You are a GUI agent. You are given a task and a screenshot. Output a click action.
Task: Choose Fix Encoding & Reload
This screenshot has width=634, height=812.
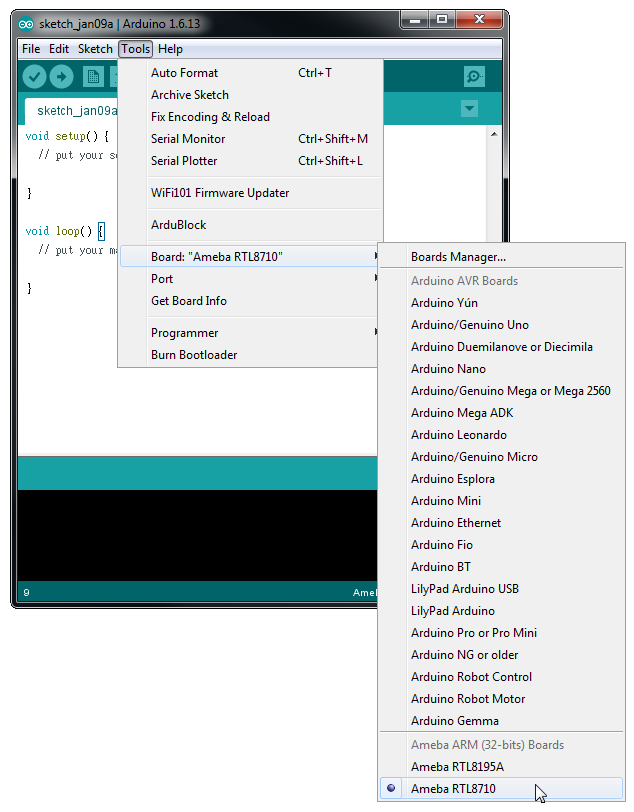click(251, 117)
